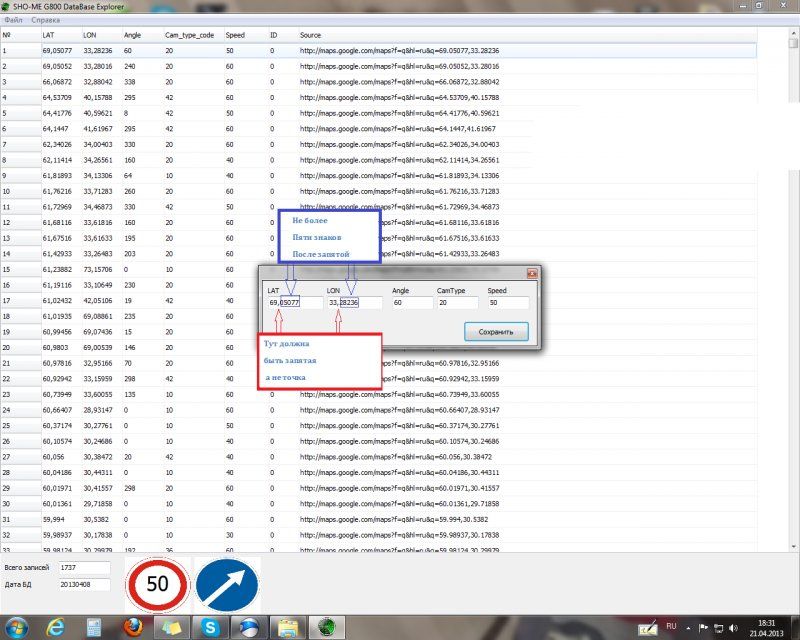The width and height of the screenshot is (800, 640).
Task: Click the blue direction arrow sign icon
Action: [x=226, y=585]
